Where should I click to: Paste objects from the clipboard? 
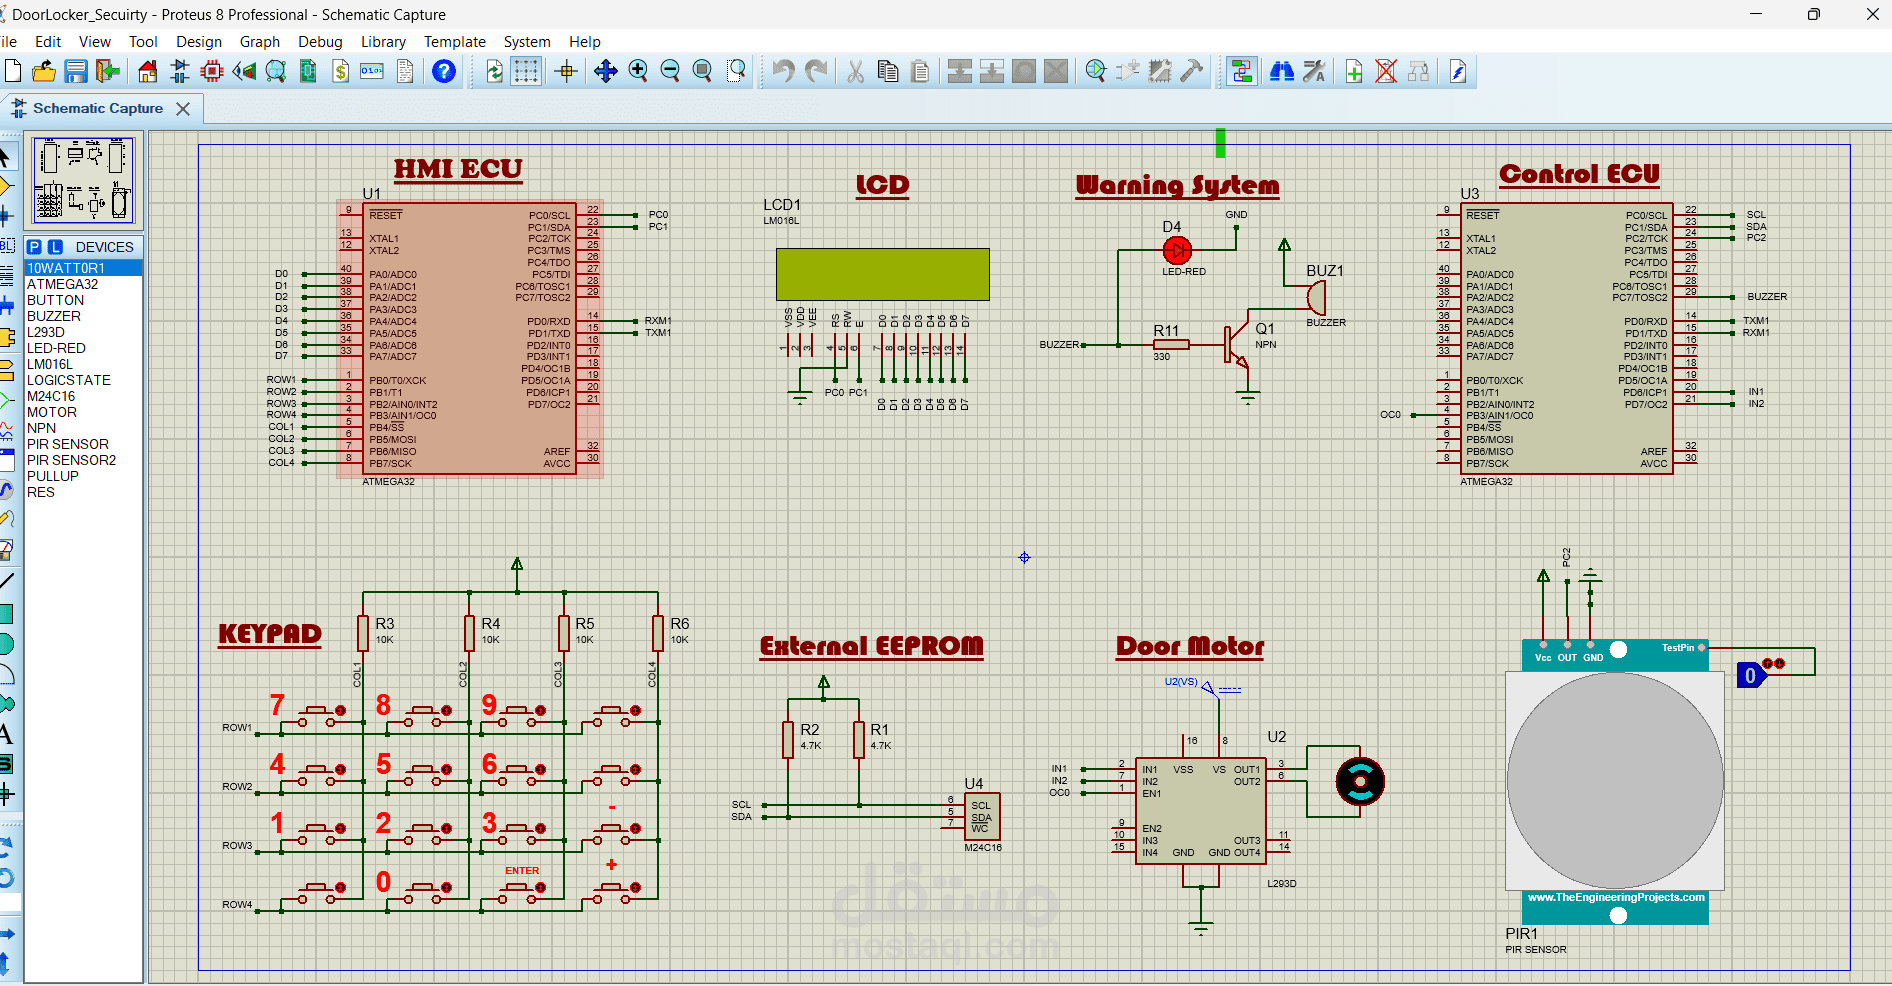click(921, 71)
